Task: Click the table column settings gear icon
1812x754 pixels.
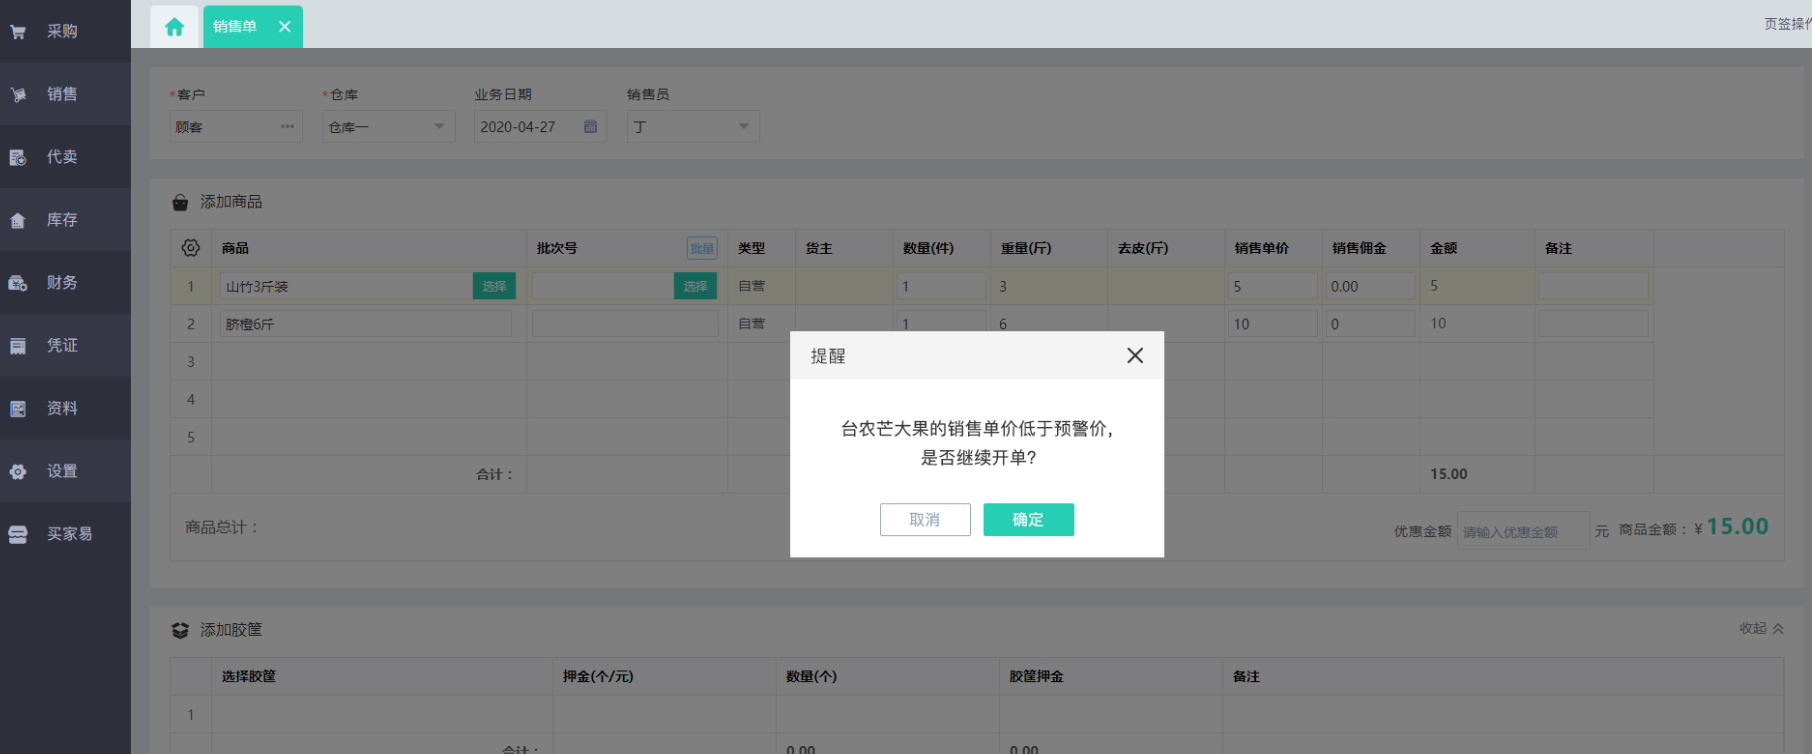Action: tap(191, 248)
